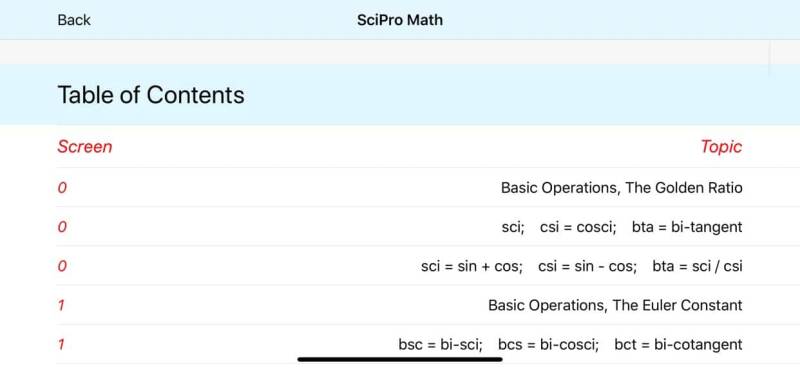Click screen number 1 beside Euler Constant
Screen dimensions: 800x369
pyautogui.click(x=61, y=305)
